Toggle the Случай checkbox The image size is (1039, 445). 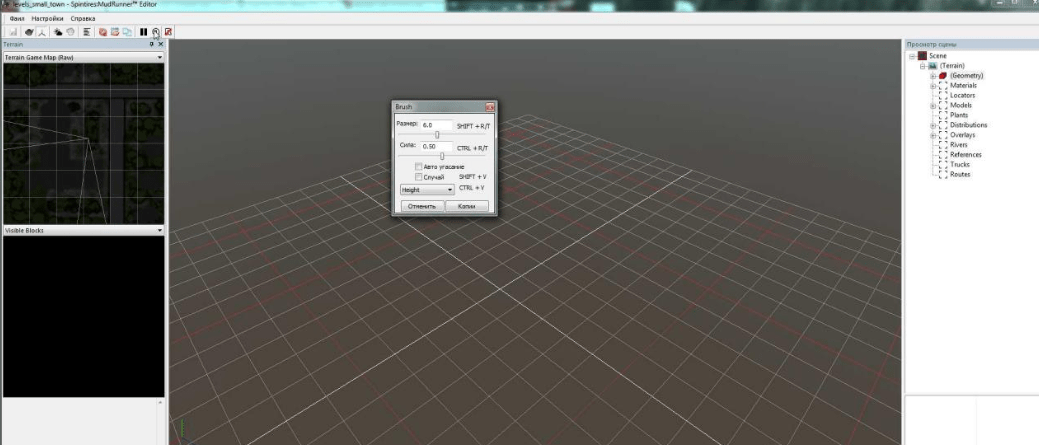[419, 176]
